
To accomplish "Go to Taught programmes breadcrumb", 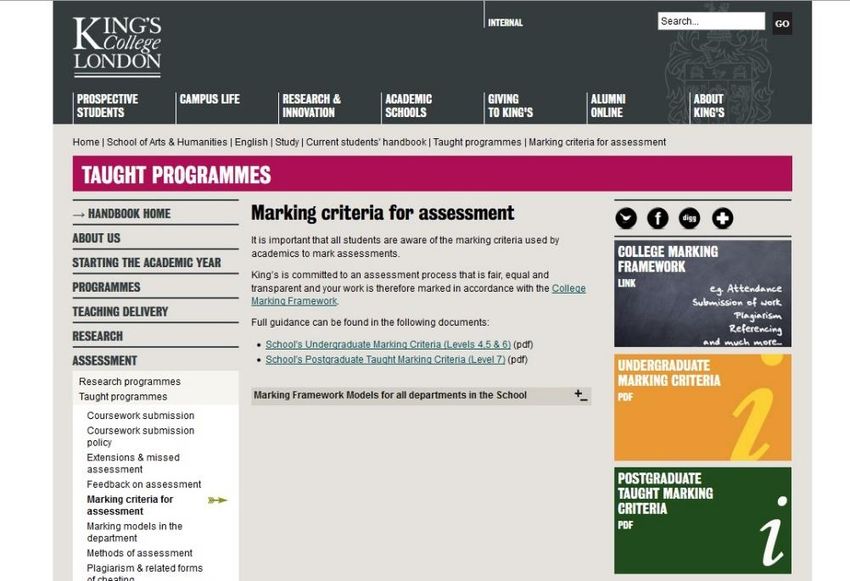I will 477,142.
